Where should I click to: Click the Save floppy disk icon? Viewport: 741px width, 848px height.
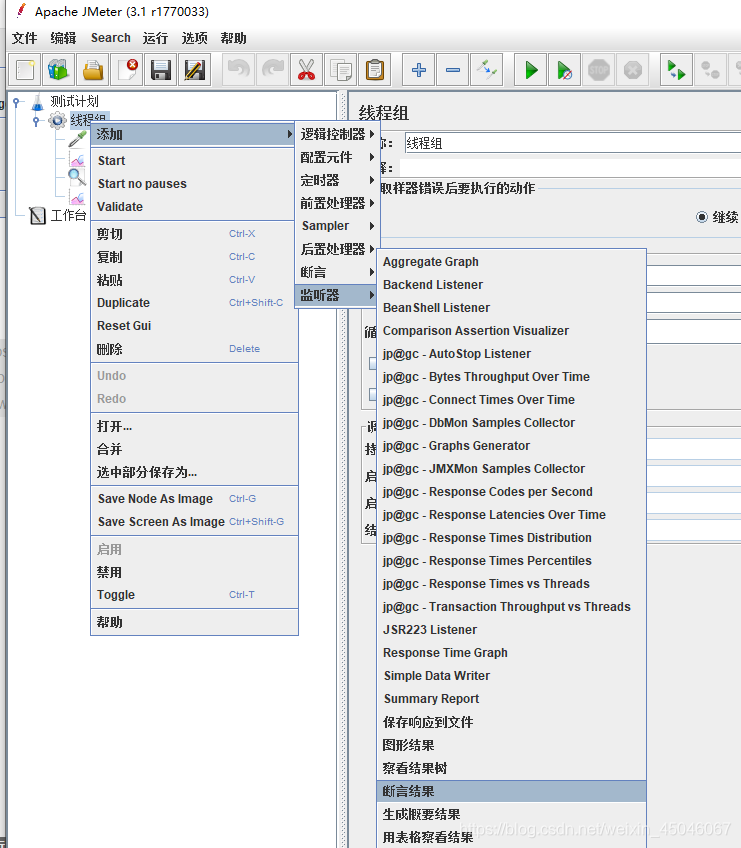161,70
